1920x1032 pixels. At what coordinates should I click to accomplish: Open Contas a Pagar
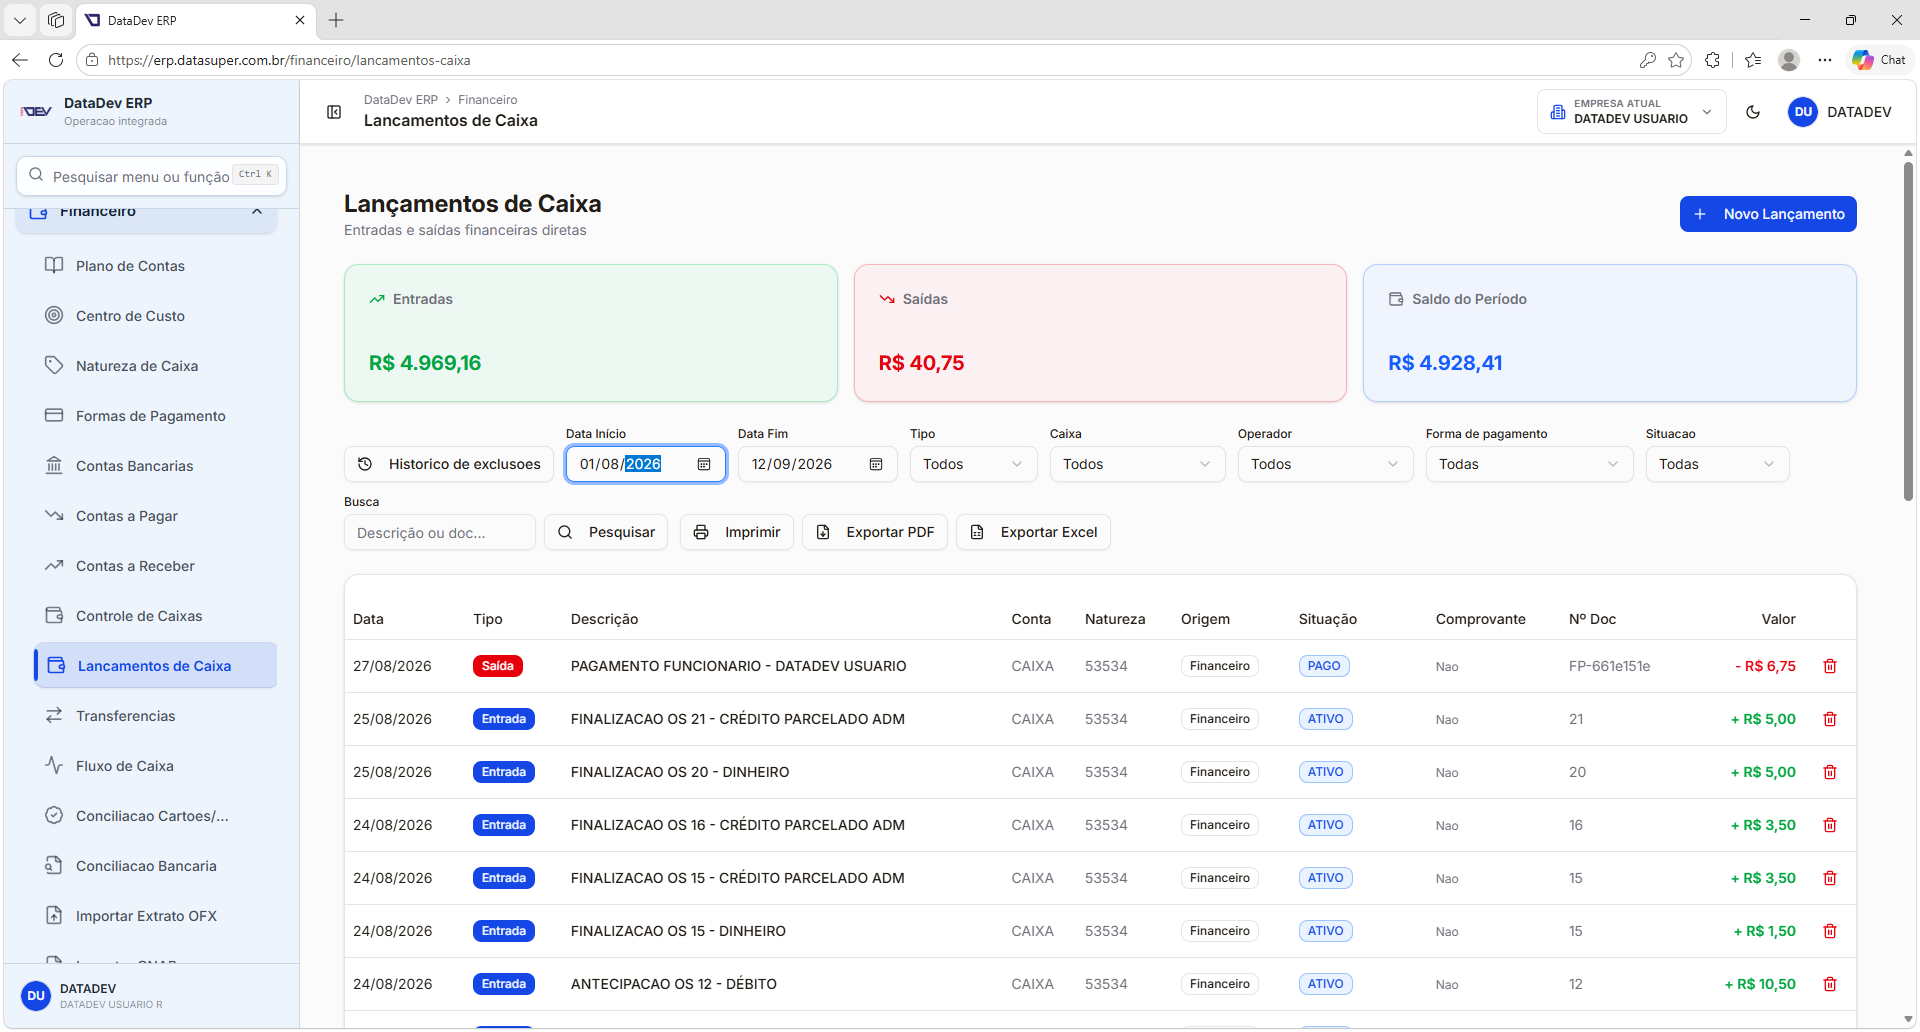[x=155, y=516]
